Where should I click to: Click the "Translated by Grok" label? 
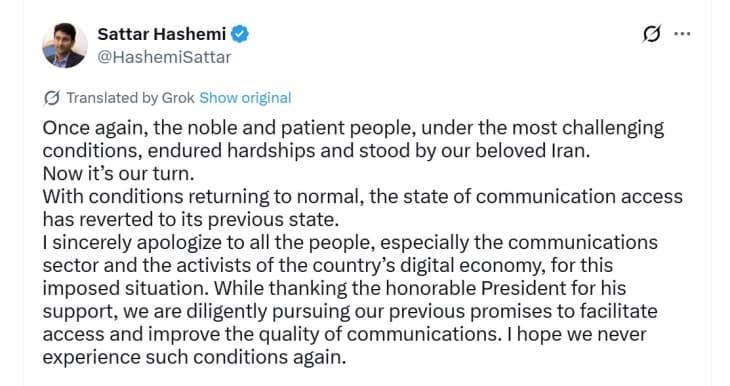click(130, 98)
